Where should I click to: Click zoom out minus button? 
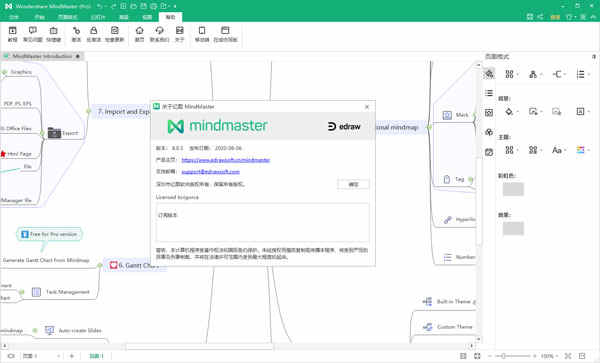click(489, 356)
